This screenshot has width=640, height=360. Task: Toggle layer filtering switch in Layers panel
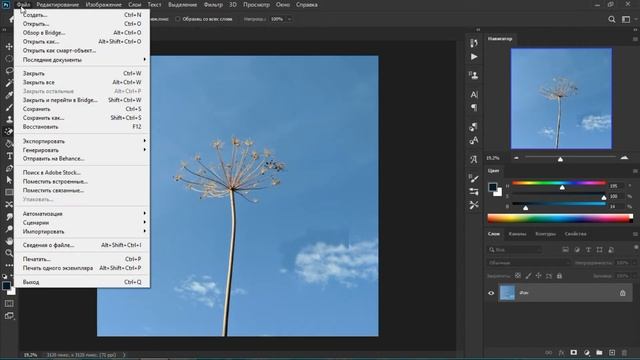click(x=636, y=248)
